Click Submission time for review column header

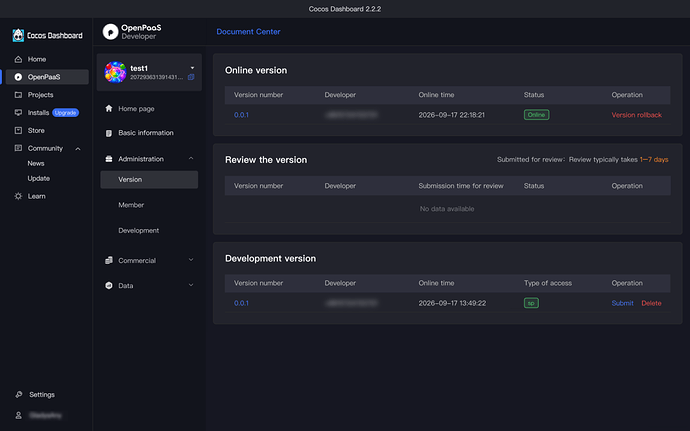(461, 186)
